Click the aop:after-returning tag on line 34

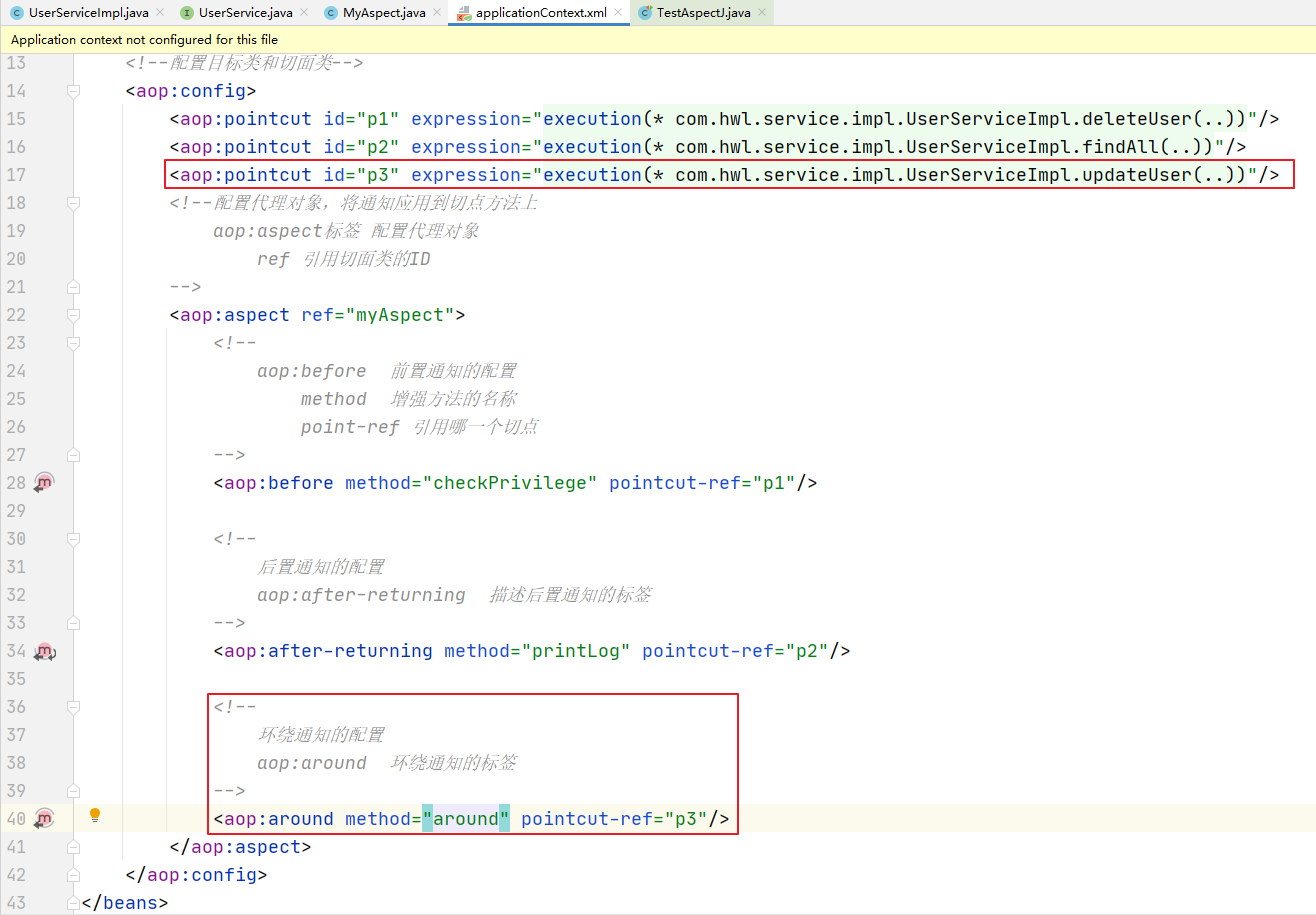pos(328,651)
